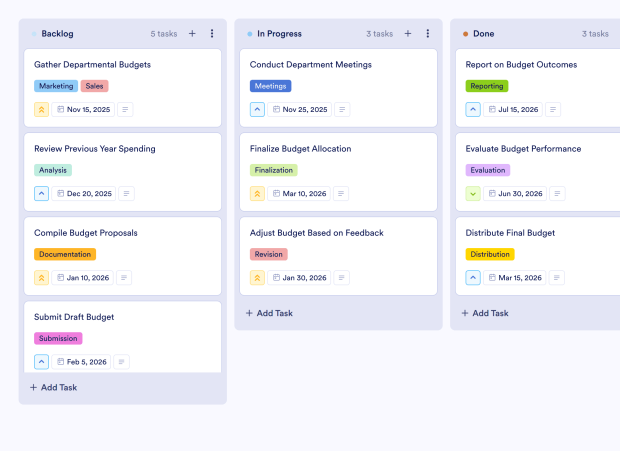
Task: Open description icon on Review Previous Year Spending
Action: 126,194
